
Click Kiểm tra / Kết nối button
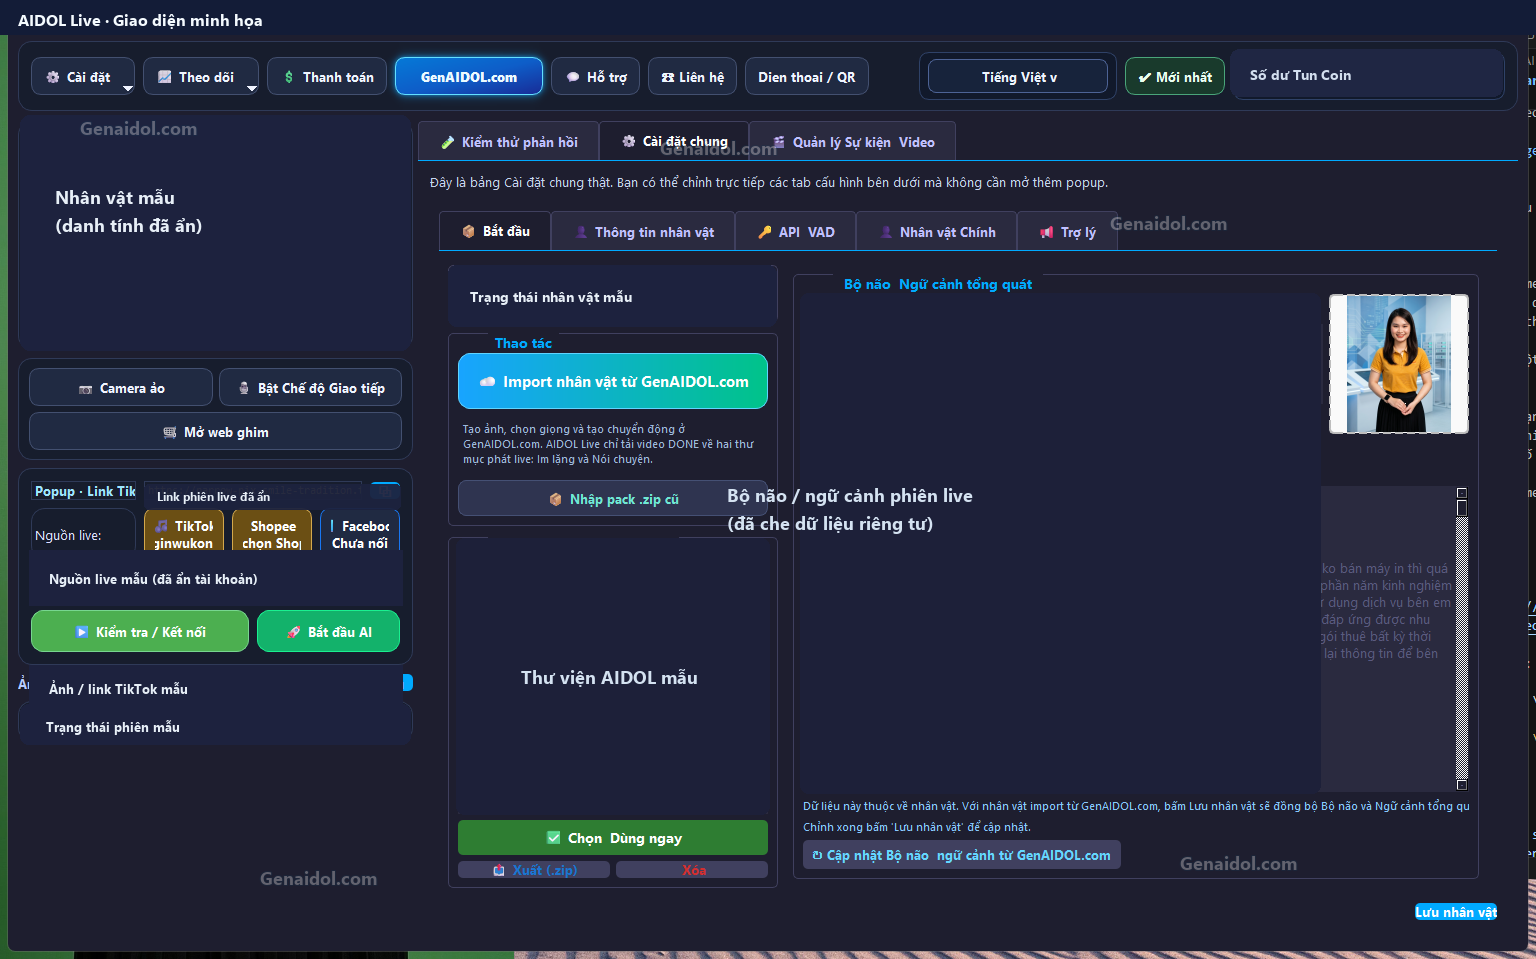tap(140, 631)
